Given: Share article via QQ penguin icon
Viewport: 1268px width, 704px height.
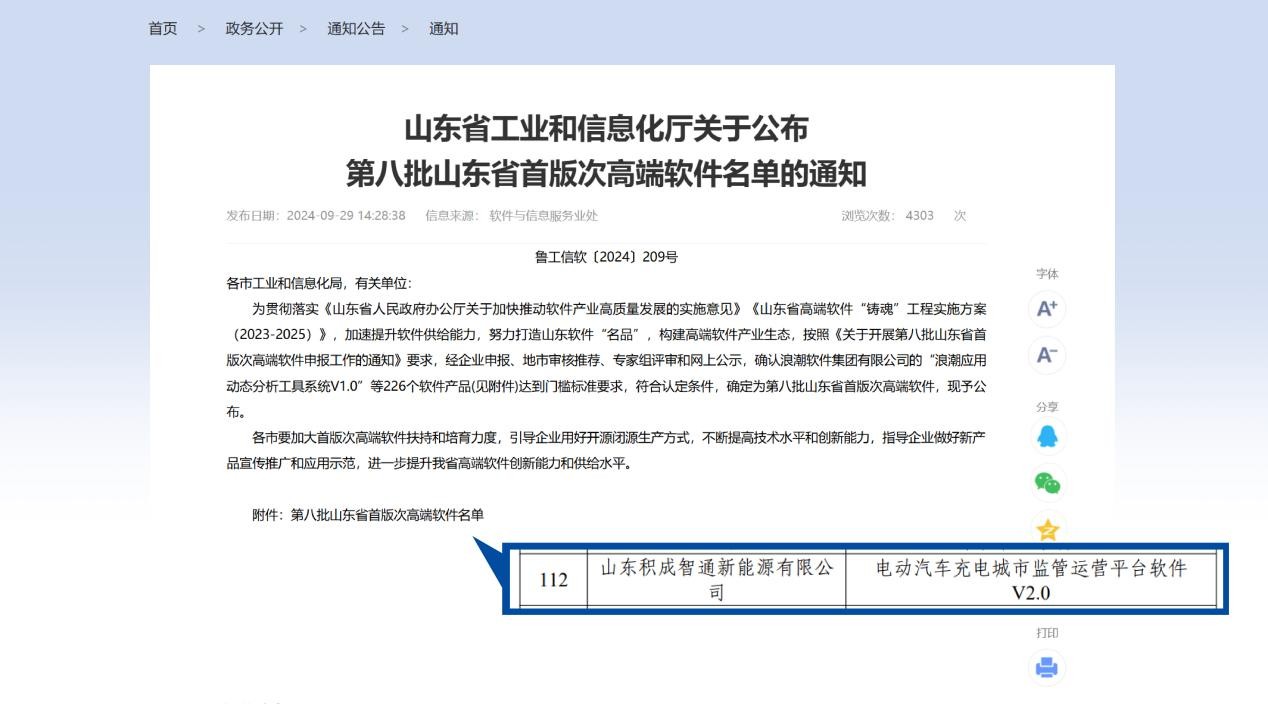Looking at the screenshot, I should pyautogui.click(x=1046, y=437).
